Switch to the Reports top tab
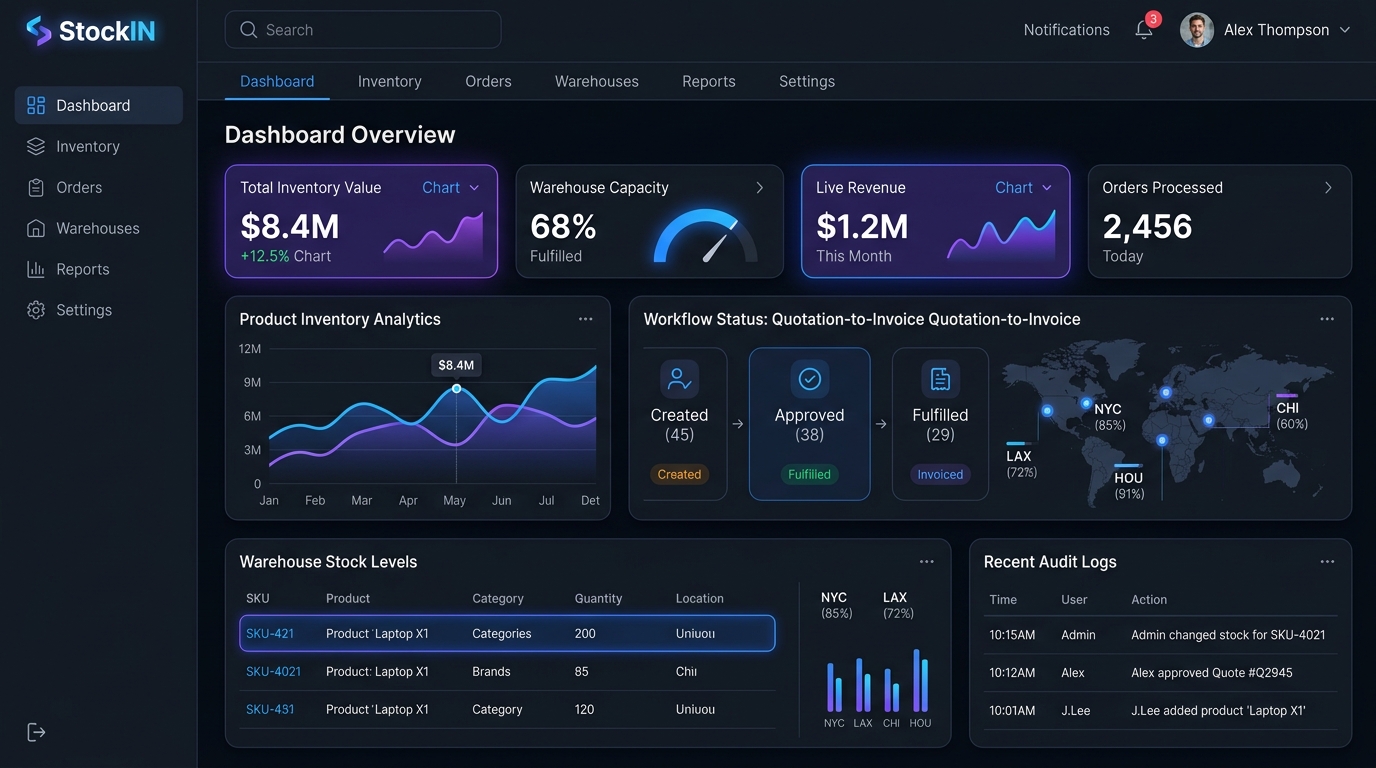The image size is (1376, 768). coord(709,82)
